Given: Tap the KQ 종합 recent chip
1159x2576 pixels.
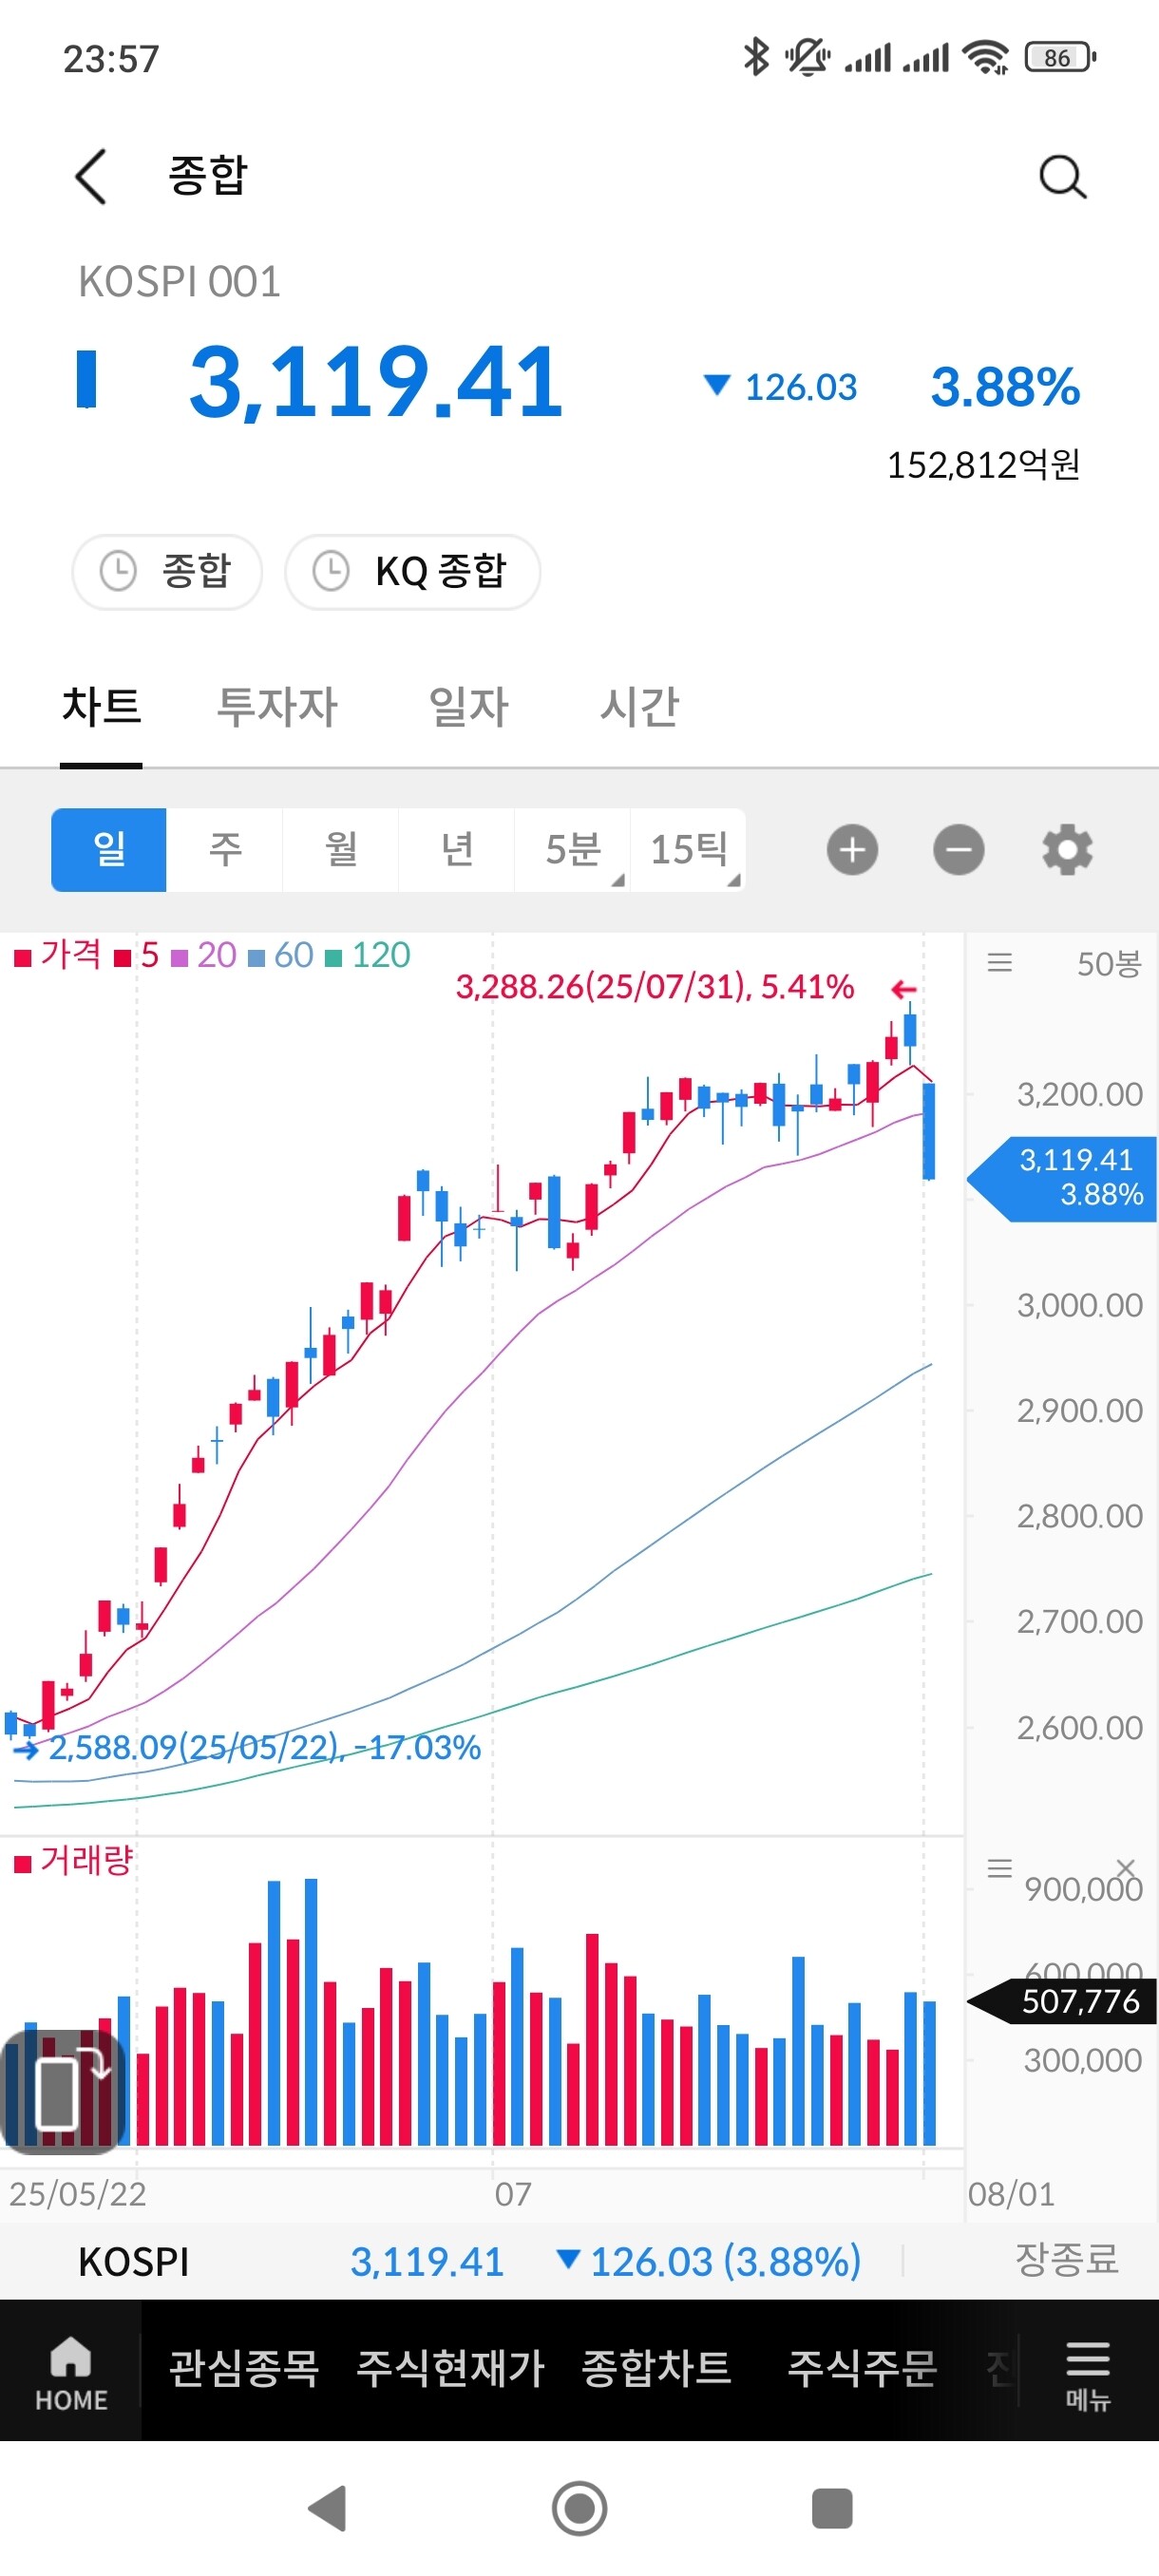Looking at the screenshot, I should point(413,572).
